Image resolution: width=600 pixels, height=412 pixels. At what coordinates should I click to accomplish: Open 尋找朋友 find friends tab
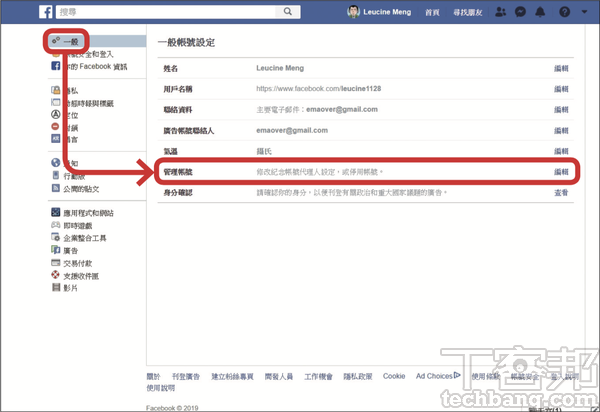click(468, 12)
